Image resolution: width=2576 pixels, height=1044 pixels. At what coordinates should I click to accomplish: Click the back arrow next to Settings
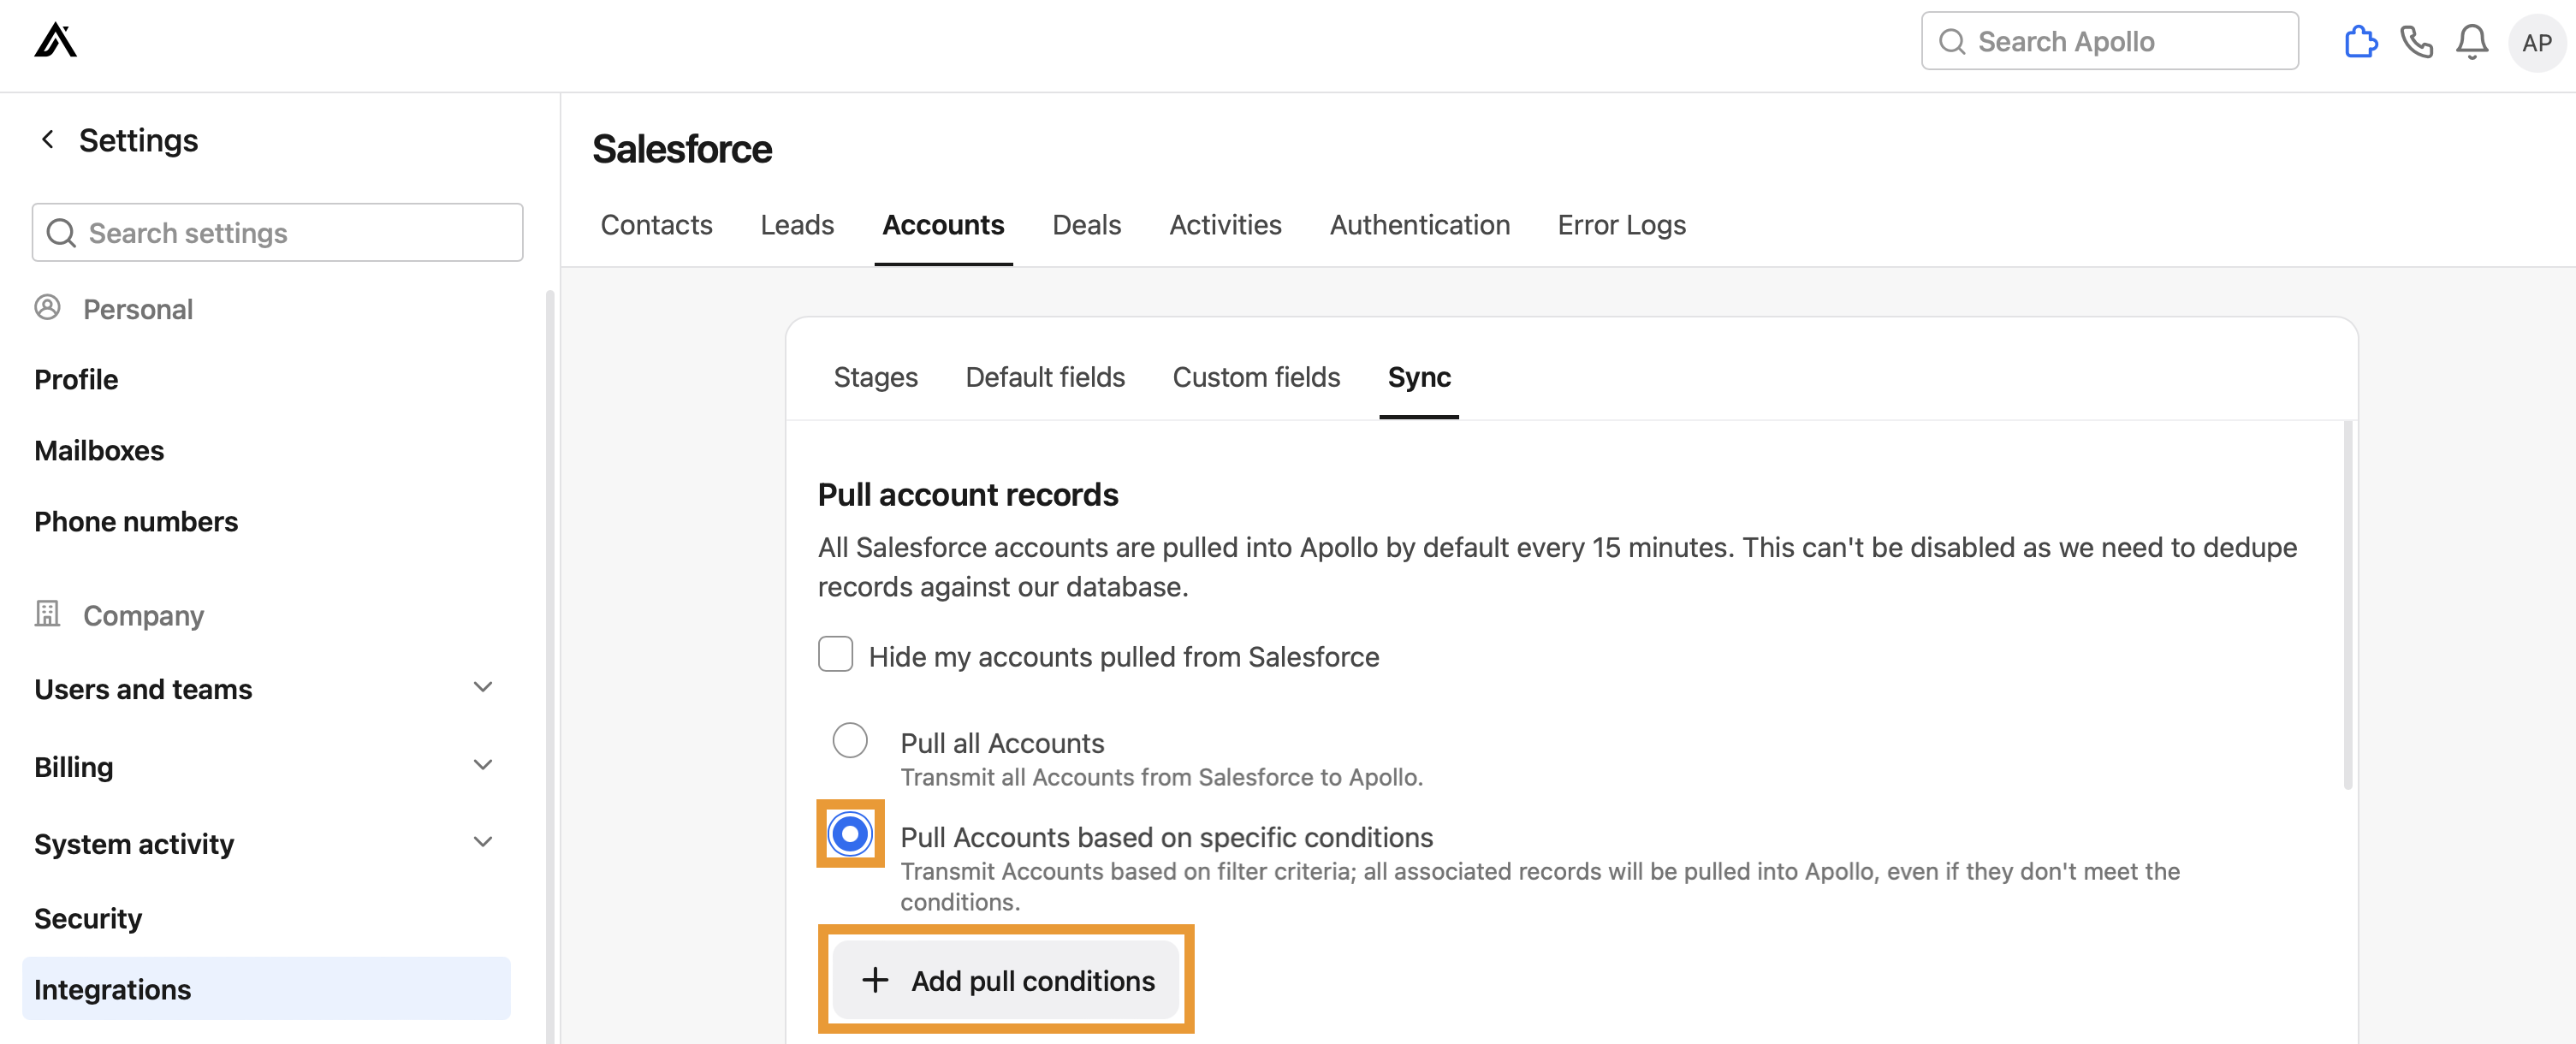[x=47, y=139]
